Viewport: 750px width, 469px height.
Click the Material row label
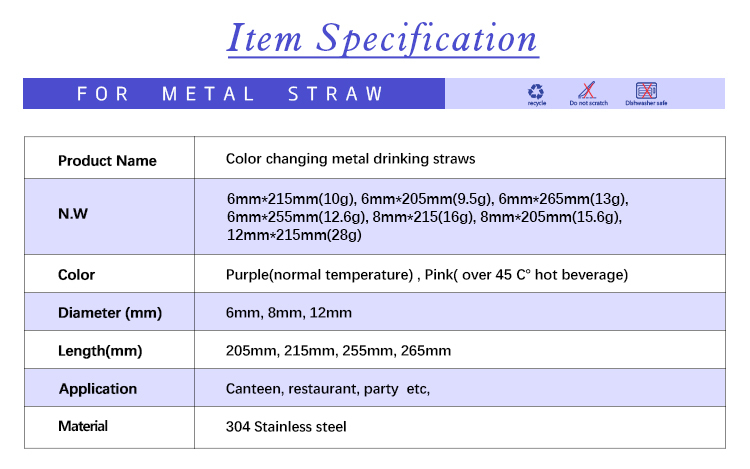83,426
